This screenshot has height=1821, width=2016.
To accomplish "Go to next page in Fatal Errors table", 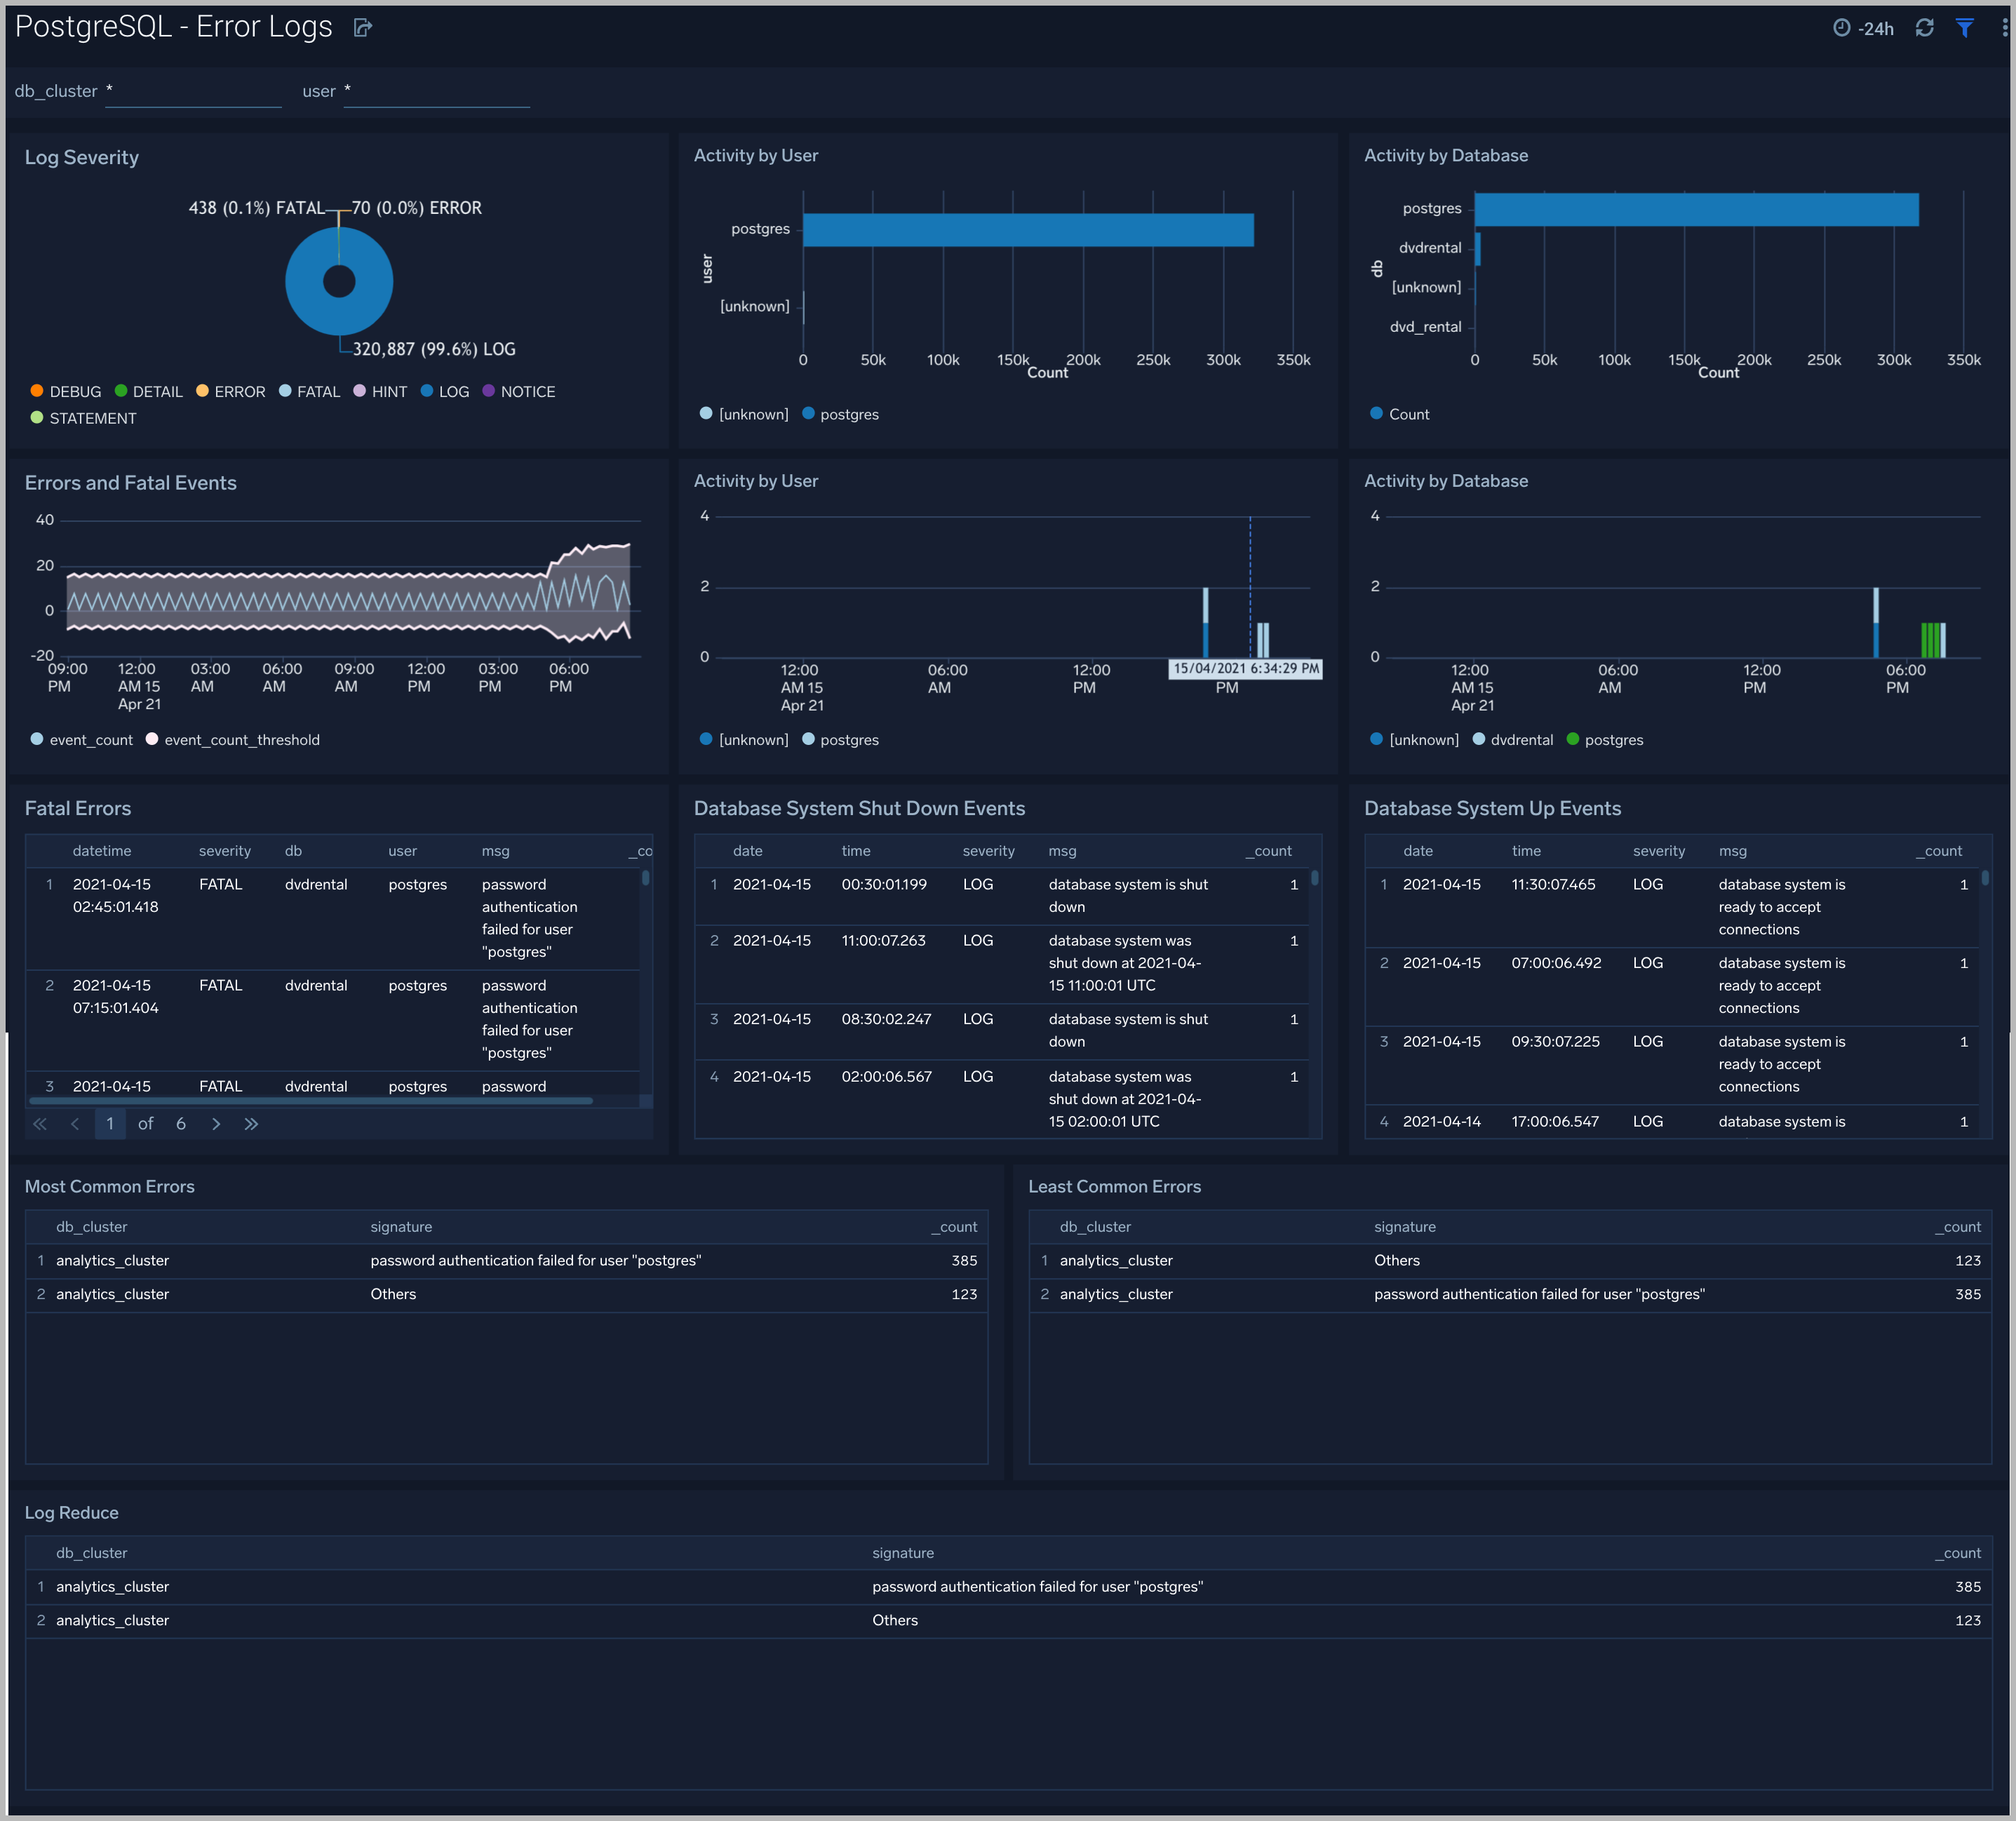I will pyautogui.click(x=216, y=1124).
